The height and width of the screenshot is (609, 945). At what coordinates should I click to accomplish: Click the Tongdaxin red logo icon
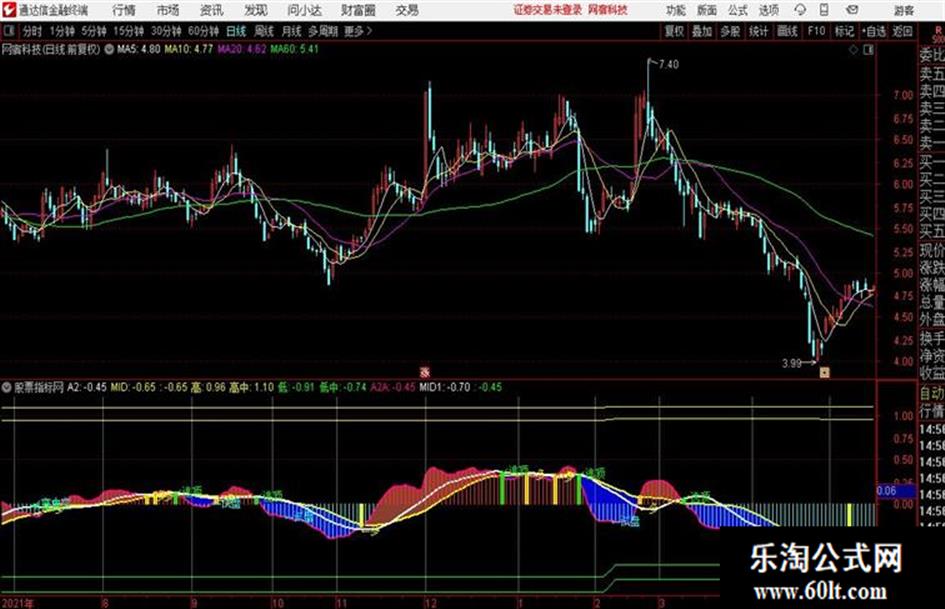(8, 10)
